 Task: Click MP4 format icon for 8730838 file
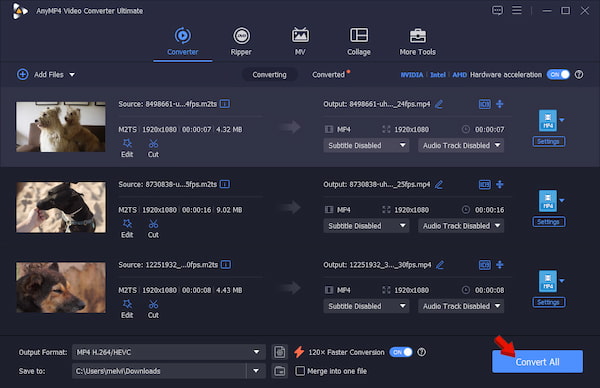coord(548,201)
